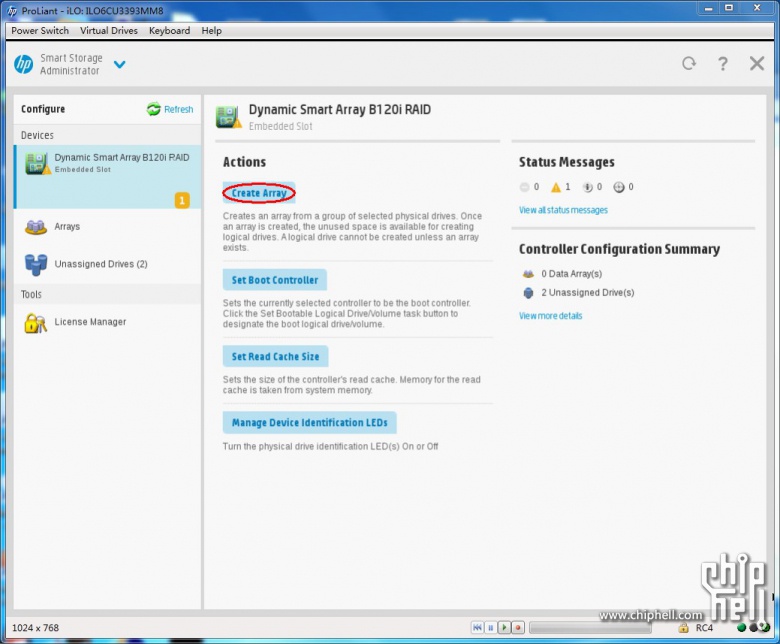The height and width of the screenshot is (644, 780).
Task: Click the RC4 encryption label
Action: point(704,628)
